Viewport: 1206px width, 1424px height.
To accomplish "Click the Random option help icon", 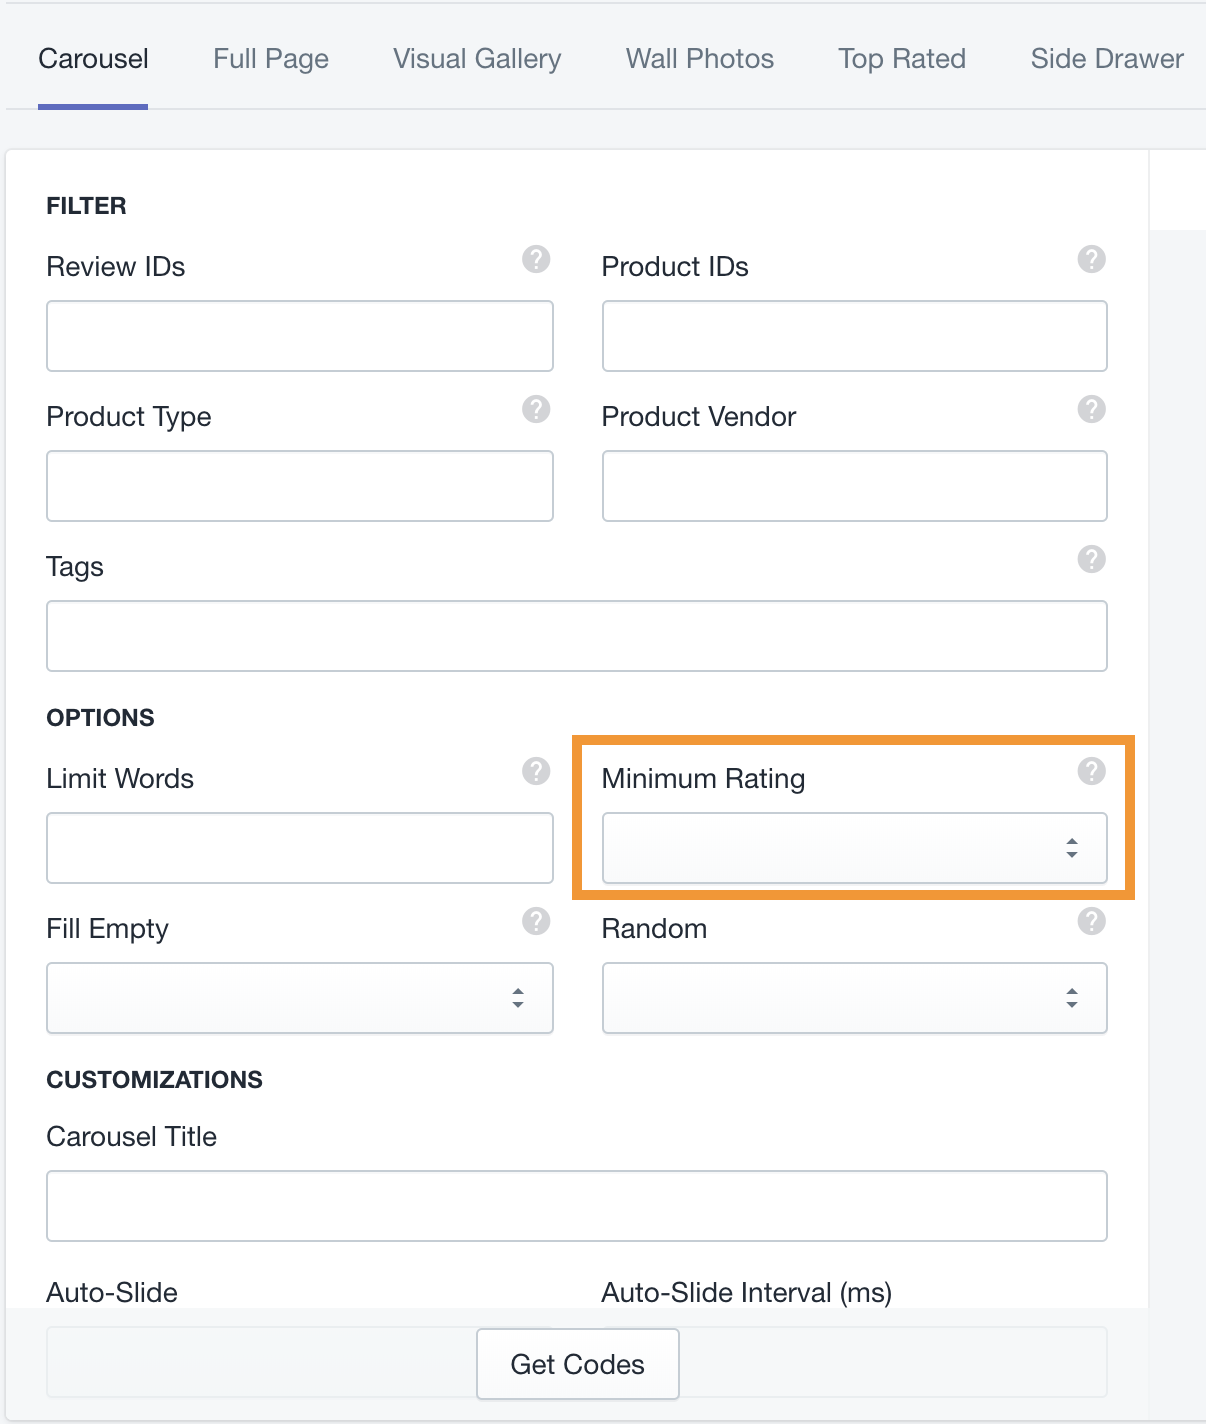I will (1091, 921).
